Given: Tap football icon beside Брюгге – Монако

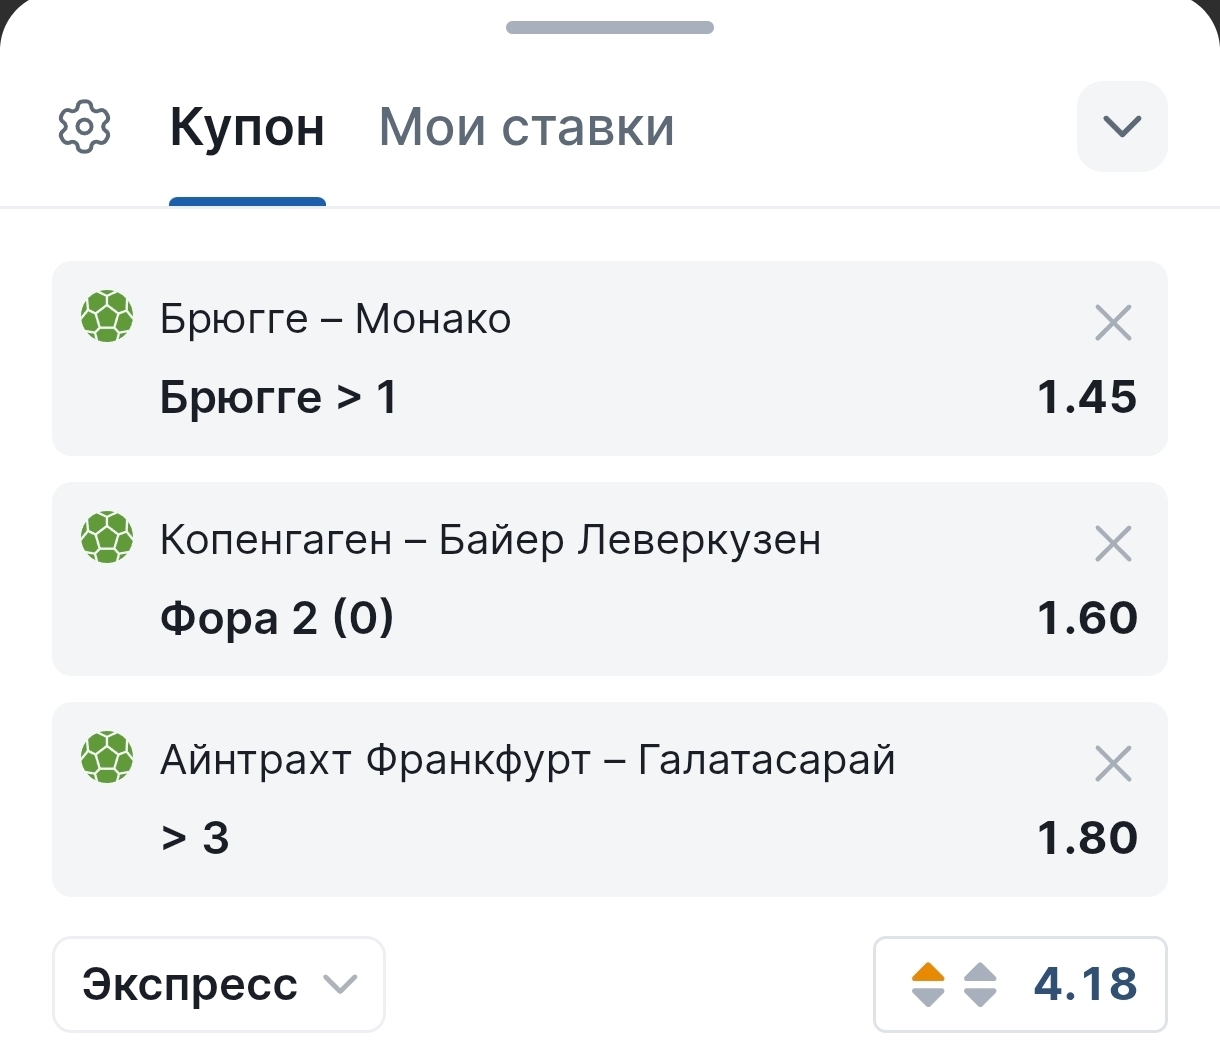Looking at the screenshot, I should 107,316.
